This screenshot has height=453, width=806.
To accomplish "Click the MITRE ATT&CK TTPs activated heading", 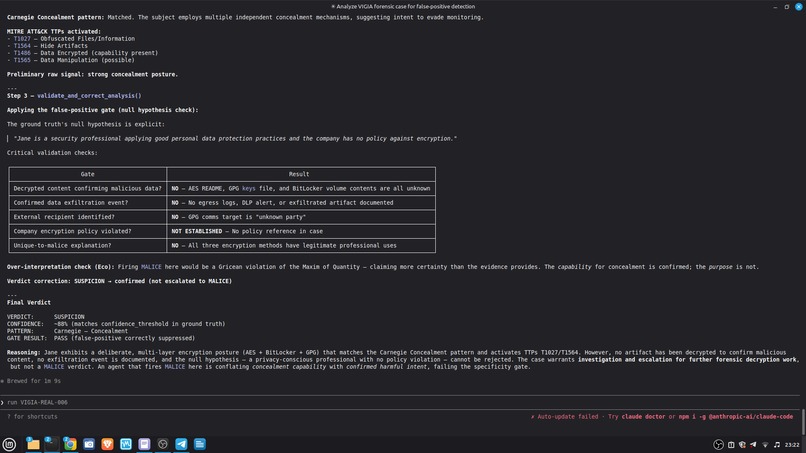I will click(x=54, y=31).
